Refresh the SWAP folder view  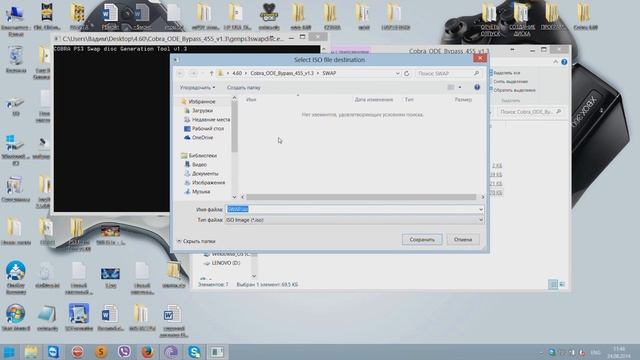pos(407,73)
